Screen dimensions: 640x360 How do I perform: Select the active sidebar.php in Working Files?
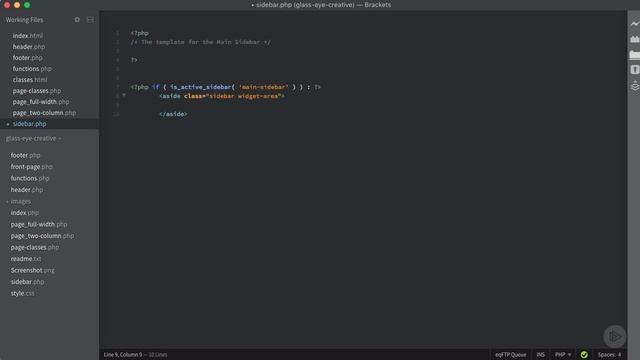coord(29,124)
